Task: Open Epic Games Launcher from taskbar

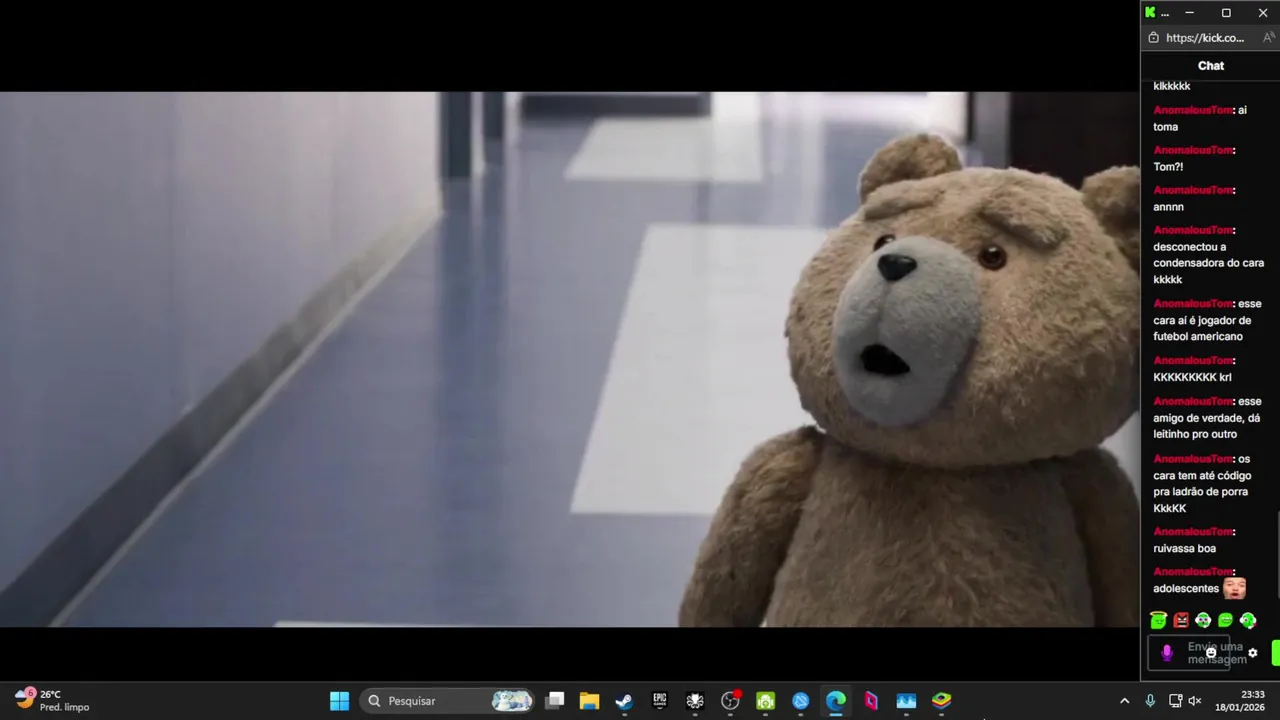Action: [x=660, y=701]
